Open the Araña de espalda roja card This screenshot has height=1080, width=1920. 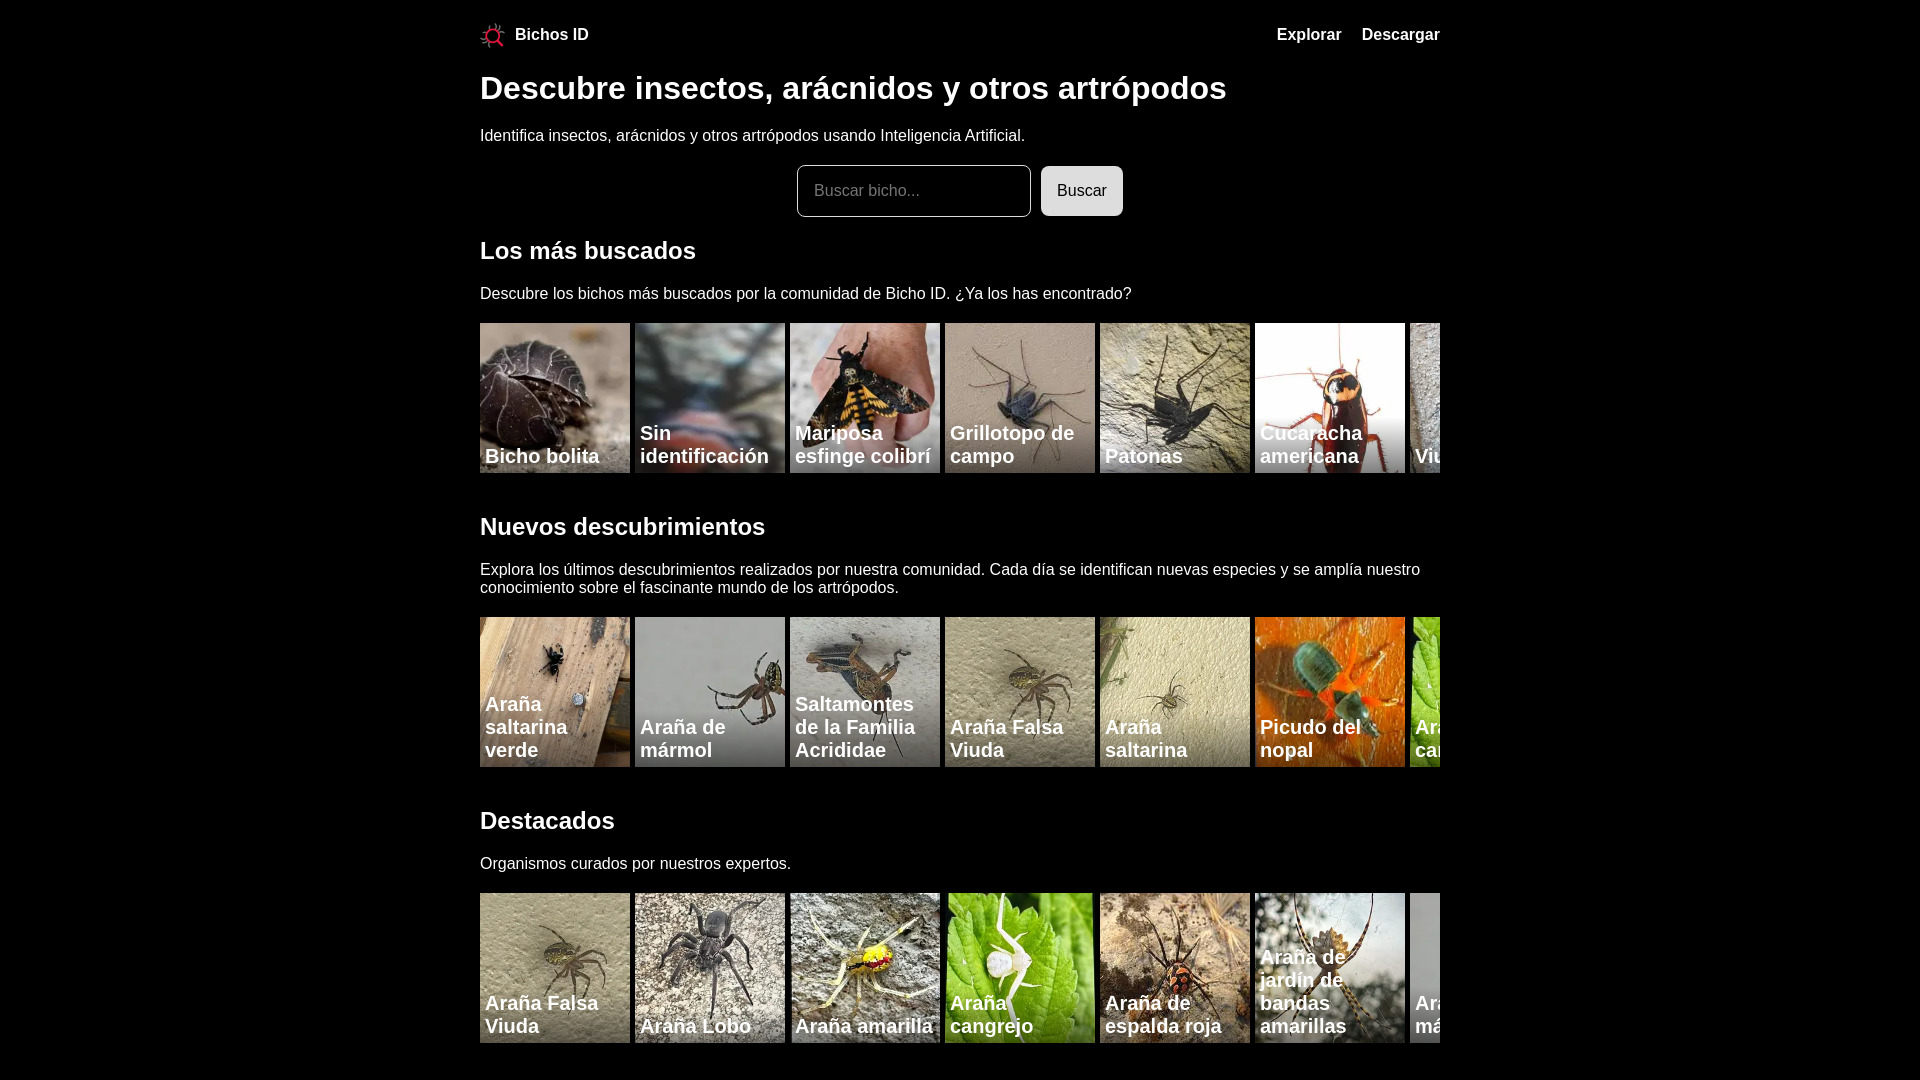point(1174,967)
